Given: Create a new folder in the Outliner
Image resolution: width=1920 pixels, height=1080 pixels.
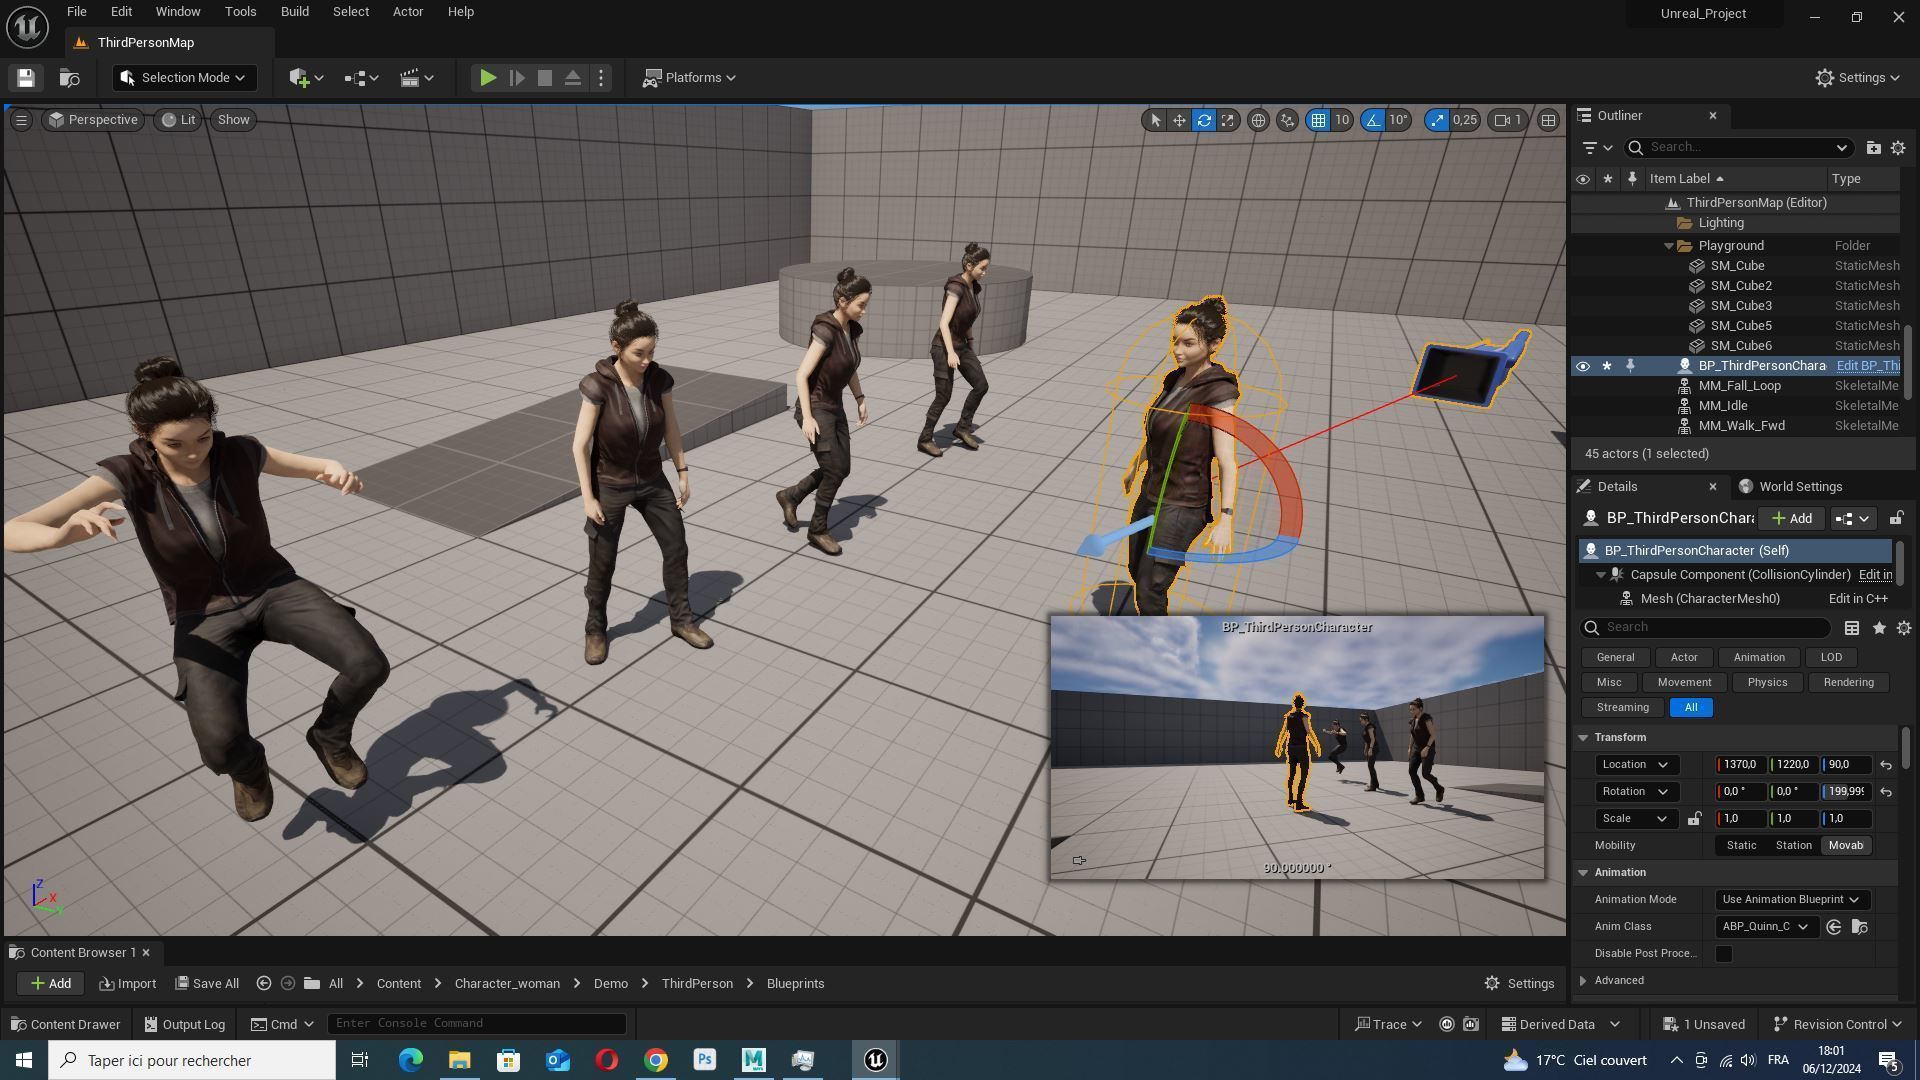Looking at the screenshot, I should [x=1873, y=148].
